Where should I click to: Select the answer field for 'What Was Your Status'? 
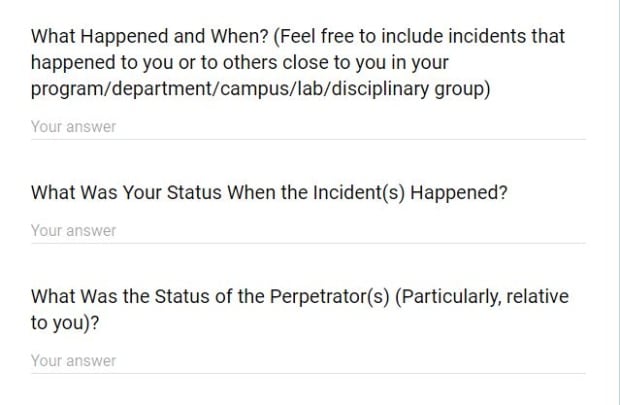pos(308,231)
